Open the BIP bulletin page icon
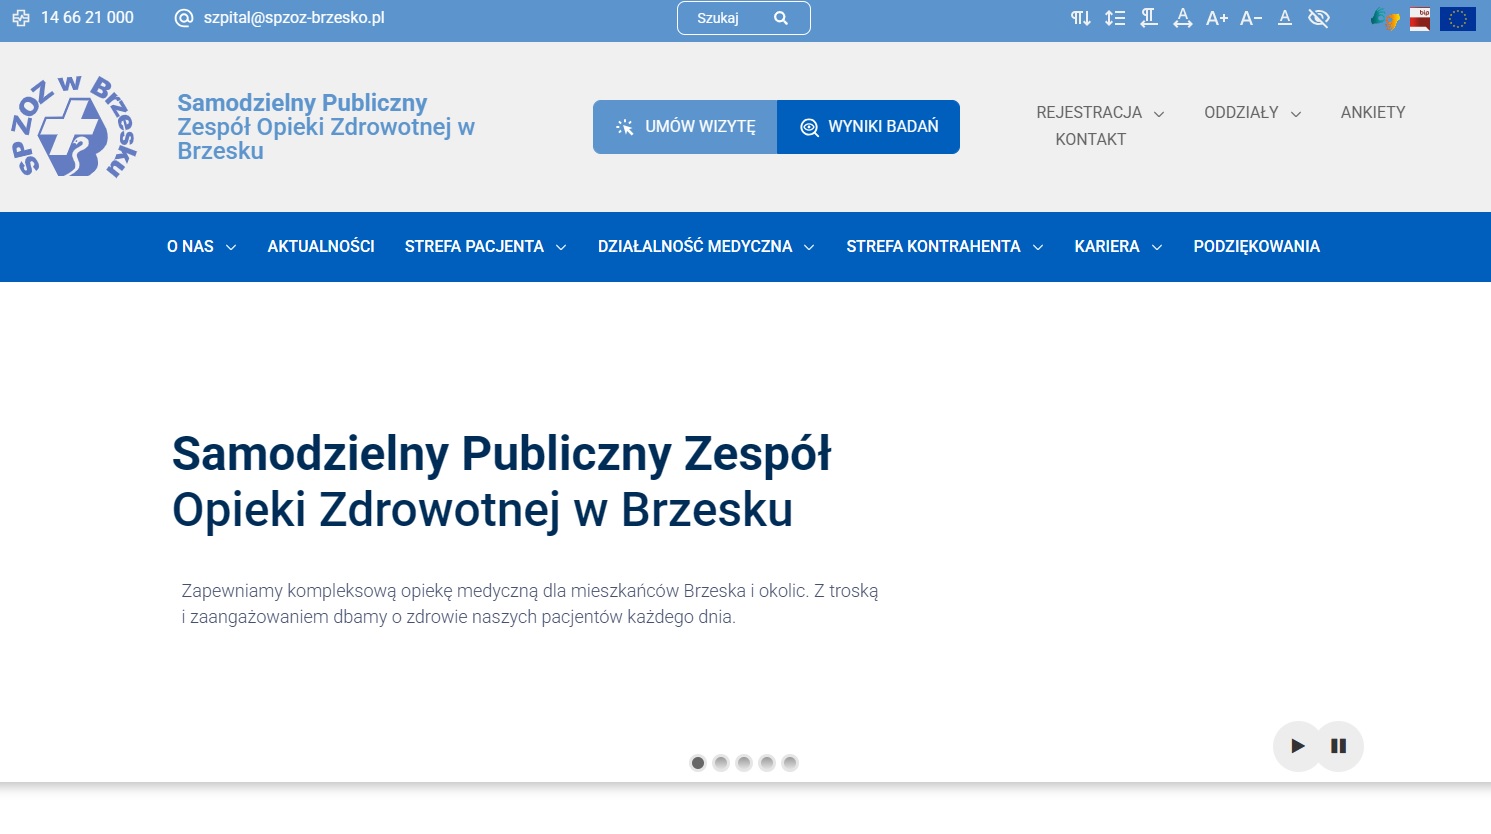Viewport: 1491px width, 834px height. coord(1419,17)
